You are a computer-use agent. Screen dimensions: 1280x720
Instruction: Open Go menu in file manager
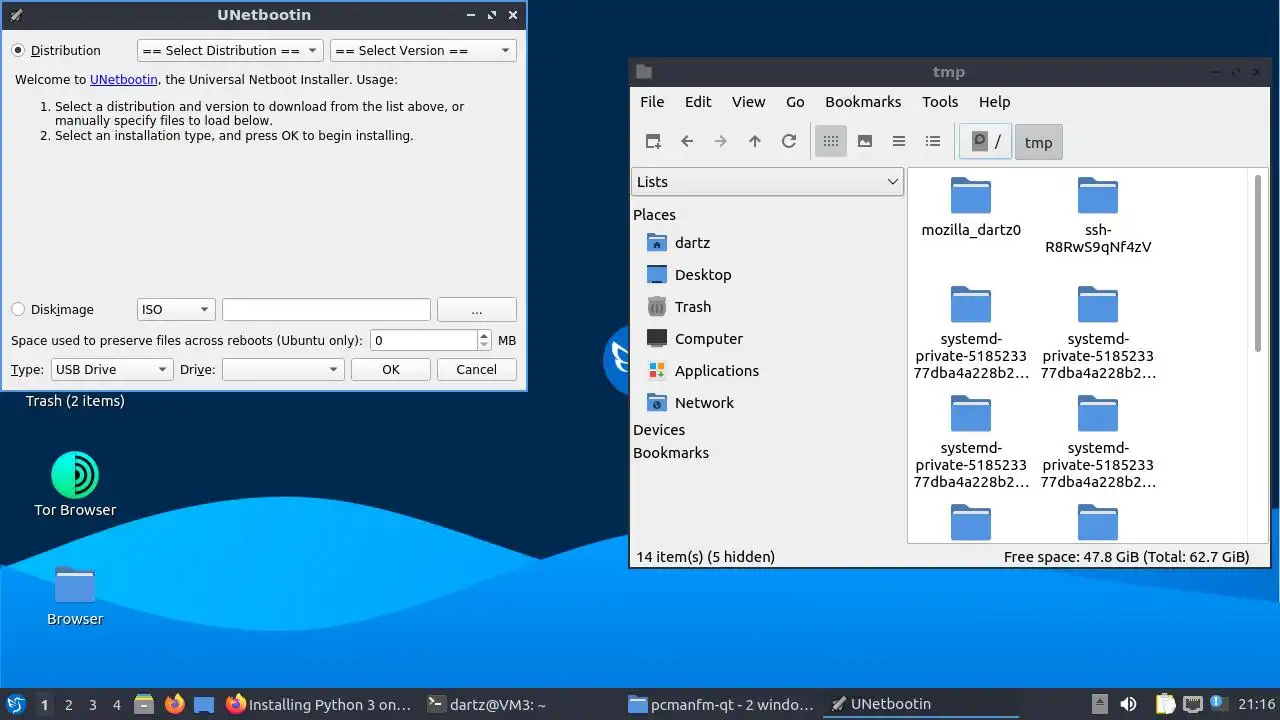(x=795, y=102)
